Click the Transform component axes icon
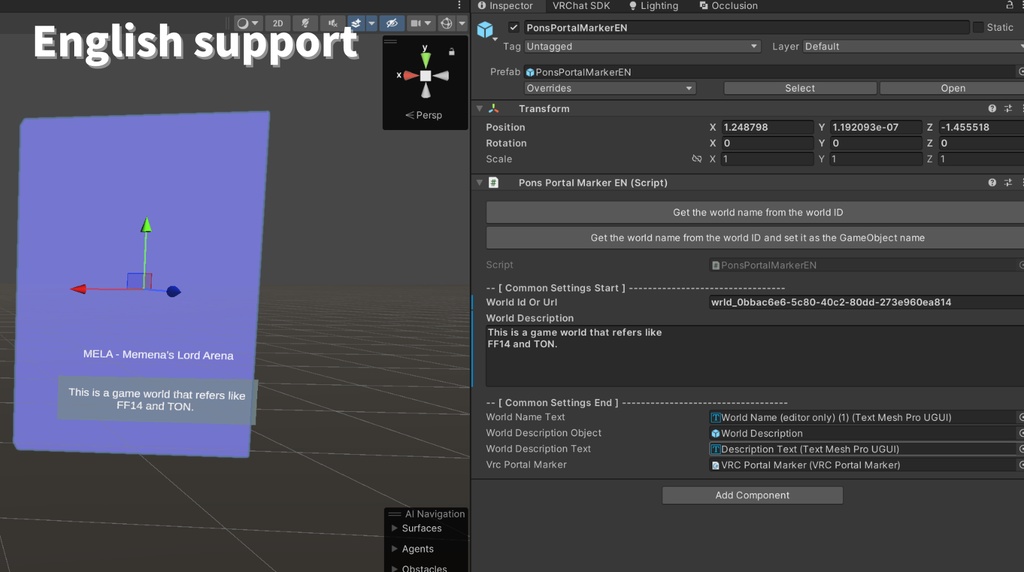The width and height of the screenshot is (1024, 572). pos(494,108)
